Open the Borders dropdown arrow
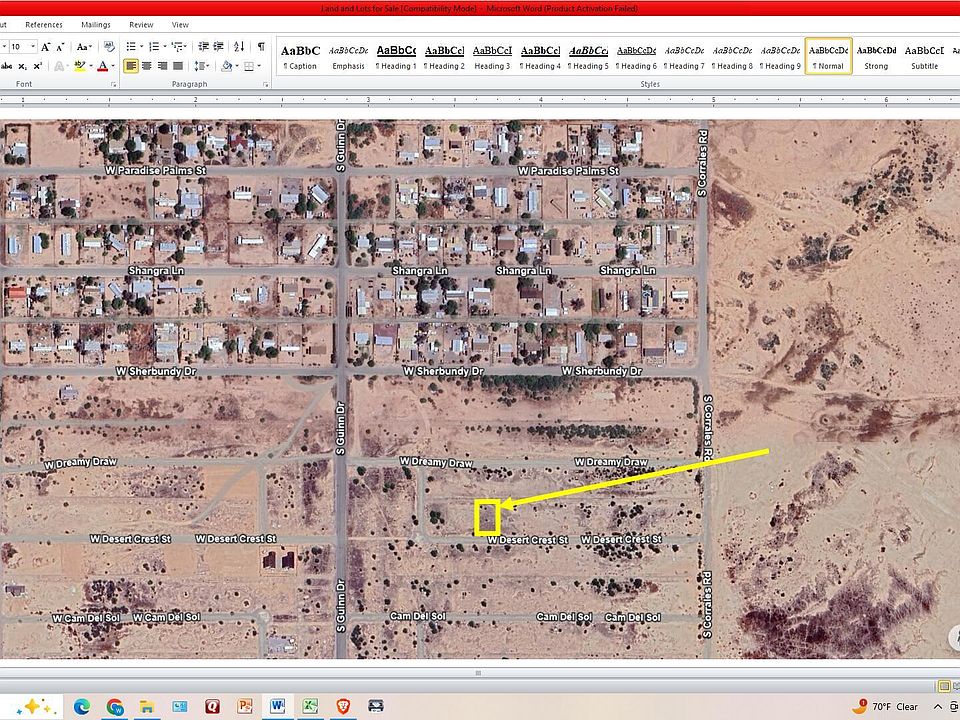 coord(259,66)
